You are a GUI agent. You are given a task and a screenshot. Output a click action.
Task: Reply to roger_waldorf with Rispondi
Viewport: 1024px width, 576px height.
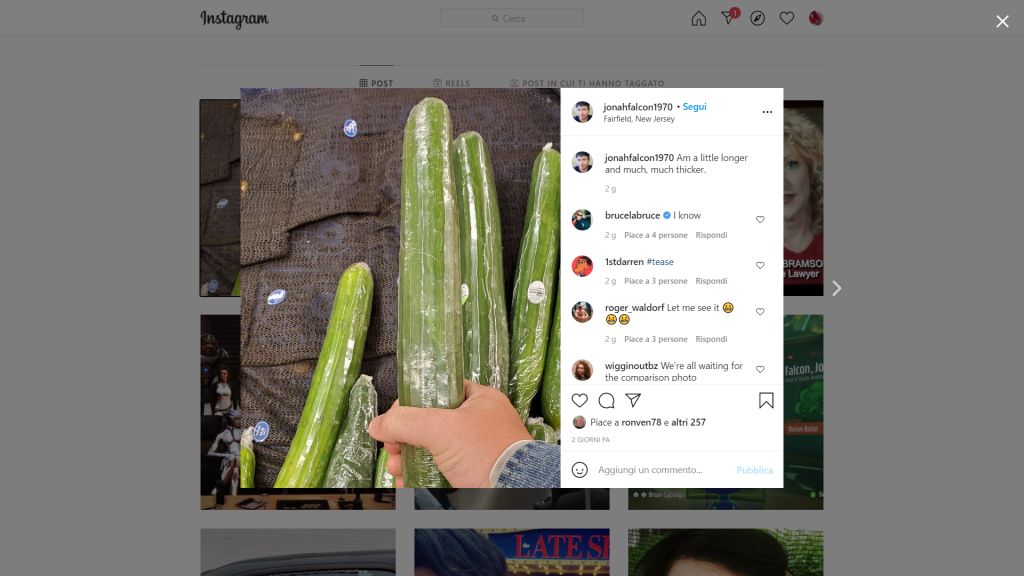tap(711, 339)
